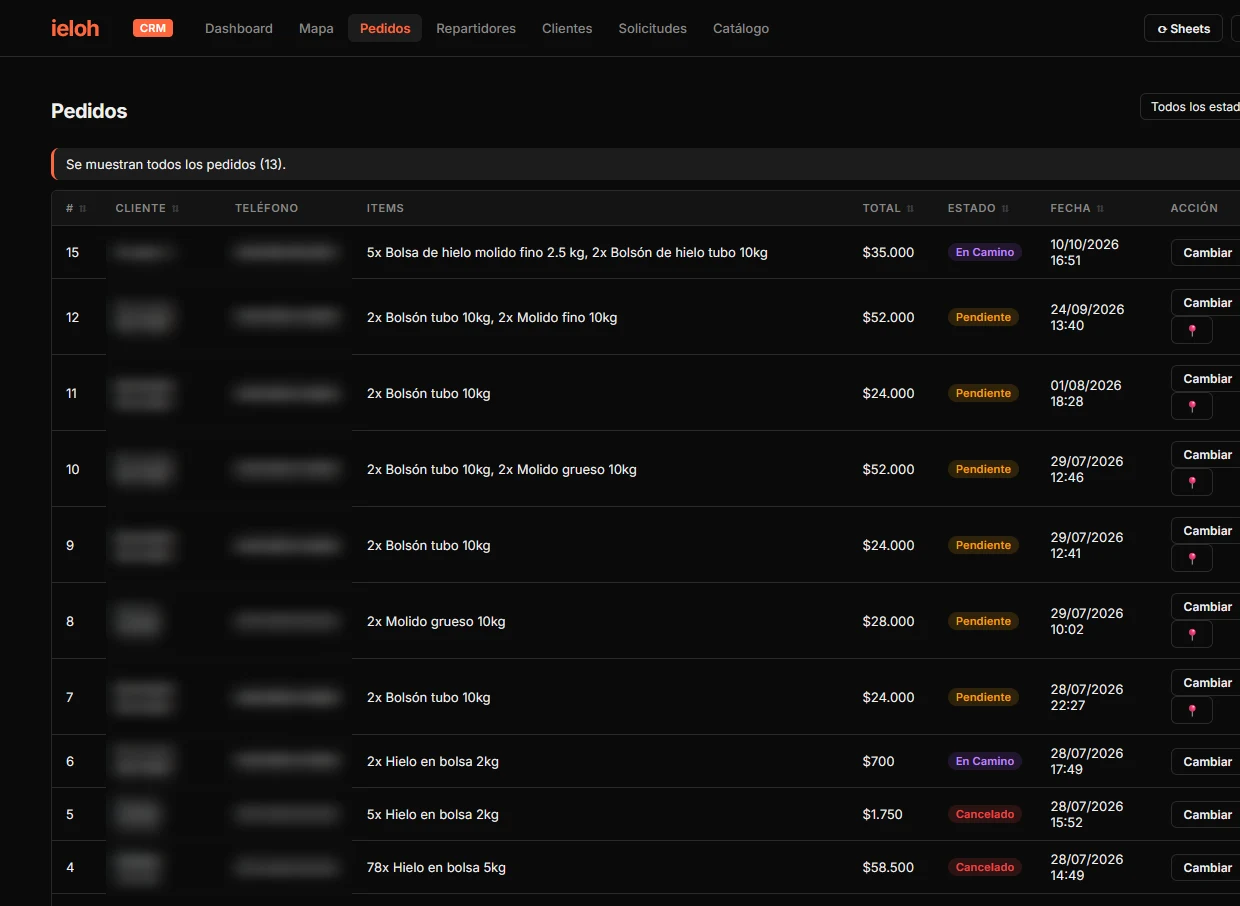The image size is (1240, 906).
Task: Click the Cancelado status badge of order 4
Action: [x=985, y=867]
